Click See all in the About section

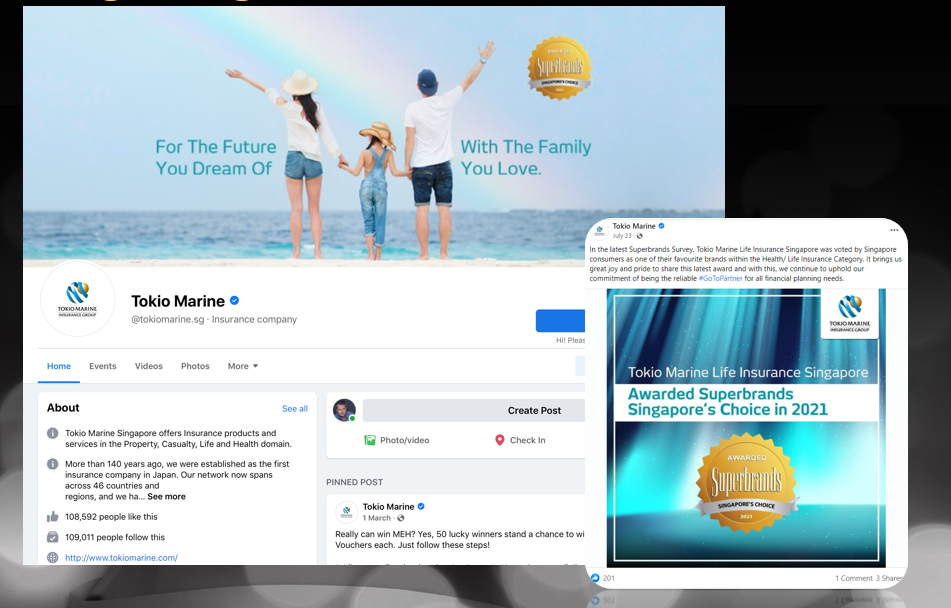point(295,409)
